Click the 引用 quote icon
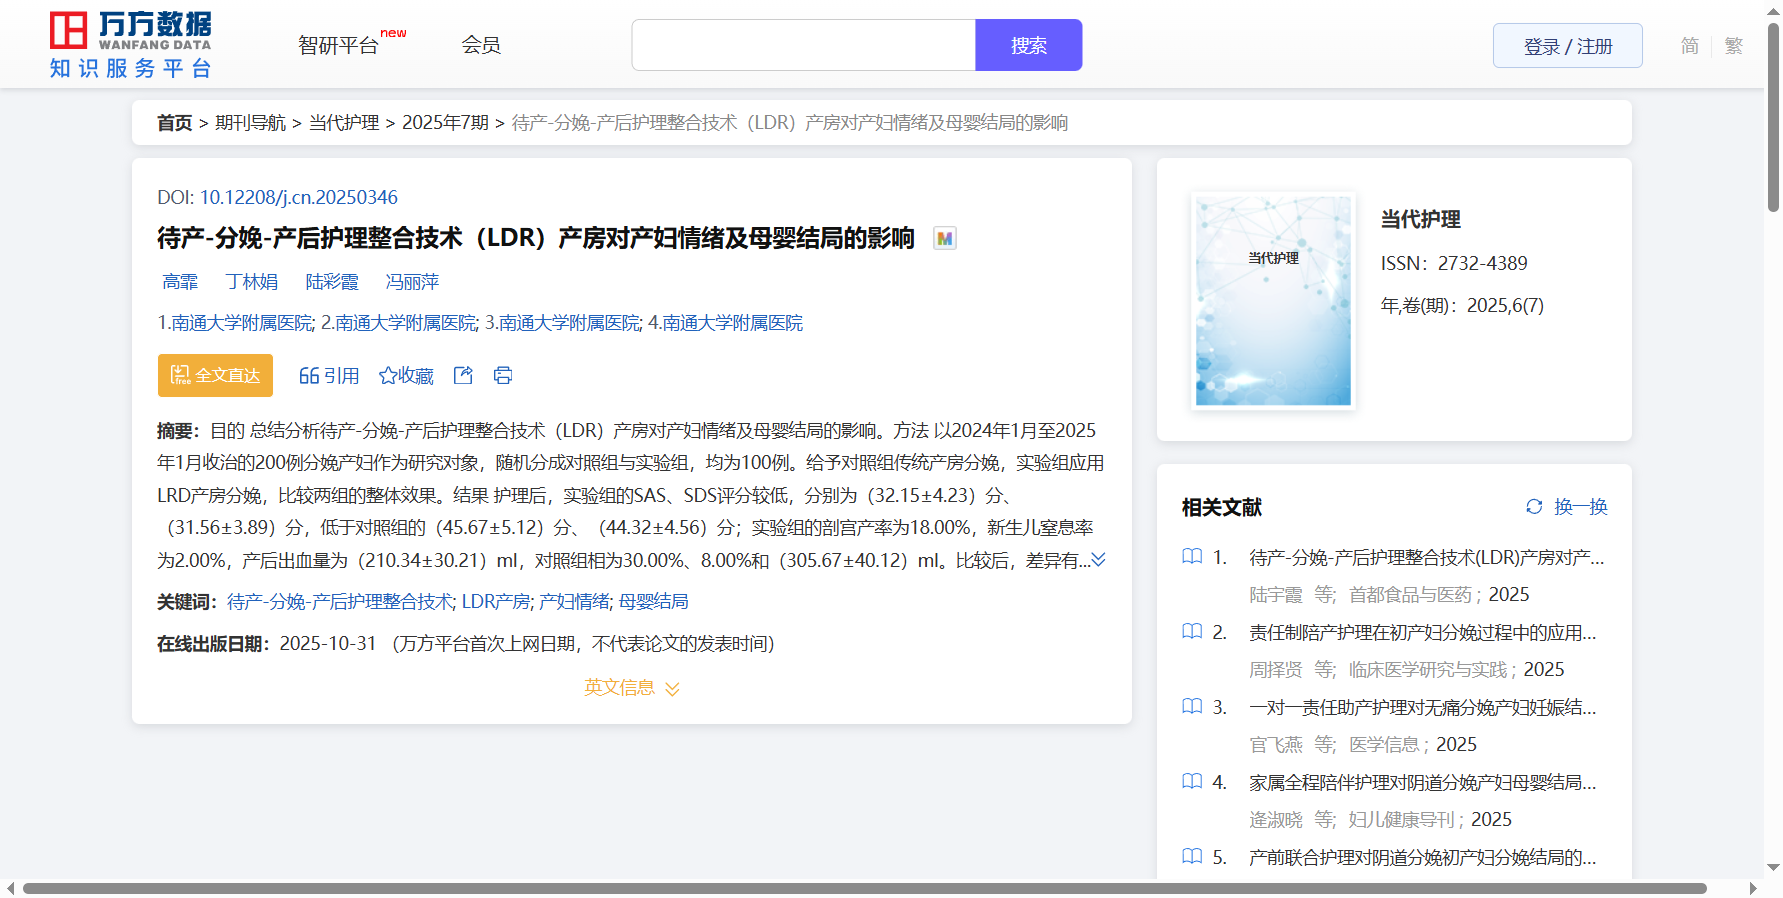The height and width of the screenshot is (898, 1783). click(x=309, y=376)
